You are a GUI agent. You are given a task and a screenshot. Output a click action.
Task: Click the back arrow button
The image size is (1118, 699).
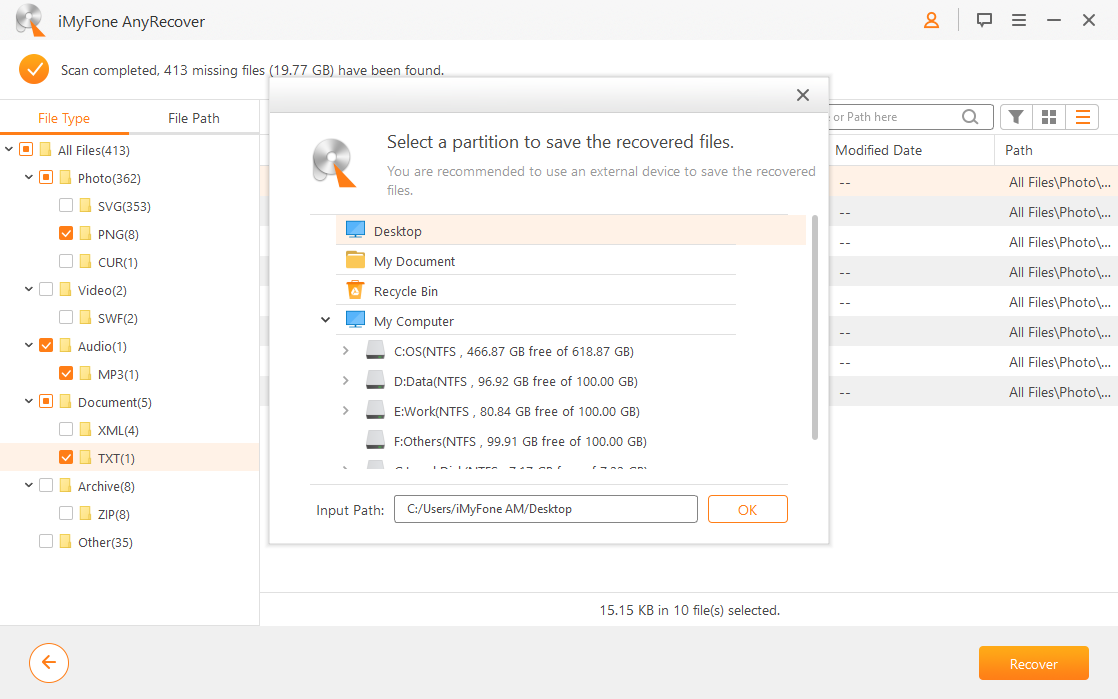coord(48,662)
